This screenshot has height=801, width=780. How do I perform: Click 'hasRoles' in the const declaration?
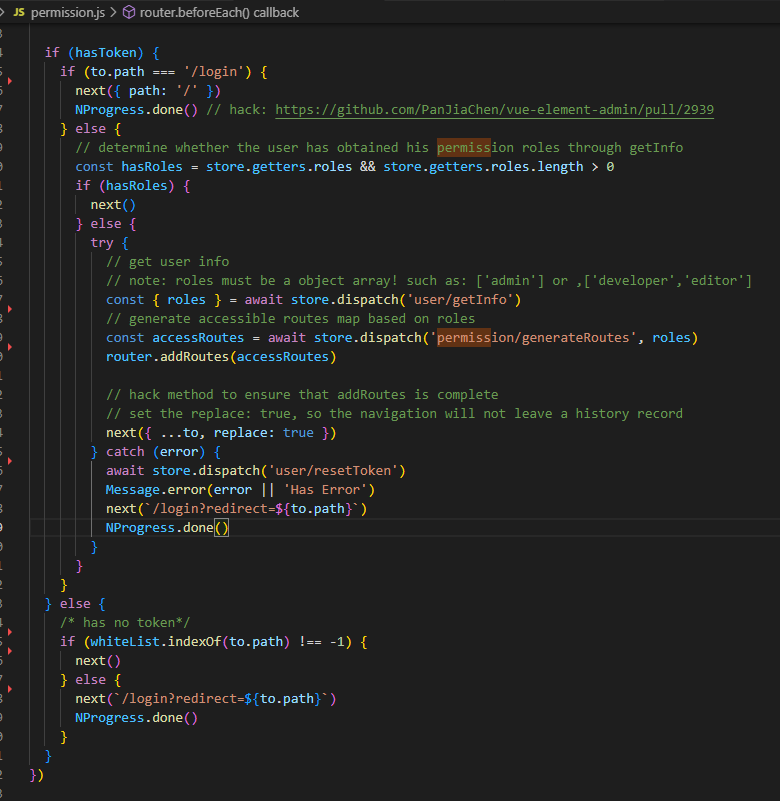[x=152, y=167]
